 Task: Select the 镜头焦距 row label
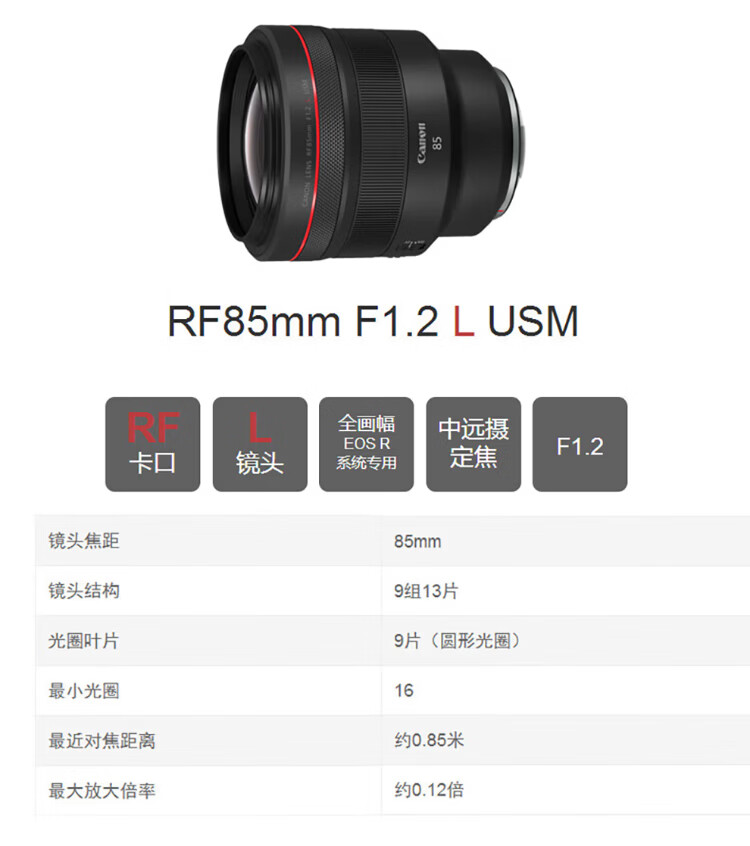84,541
